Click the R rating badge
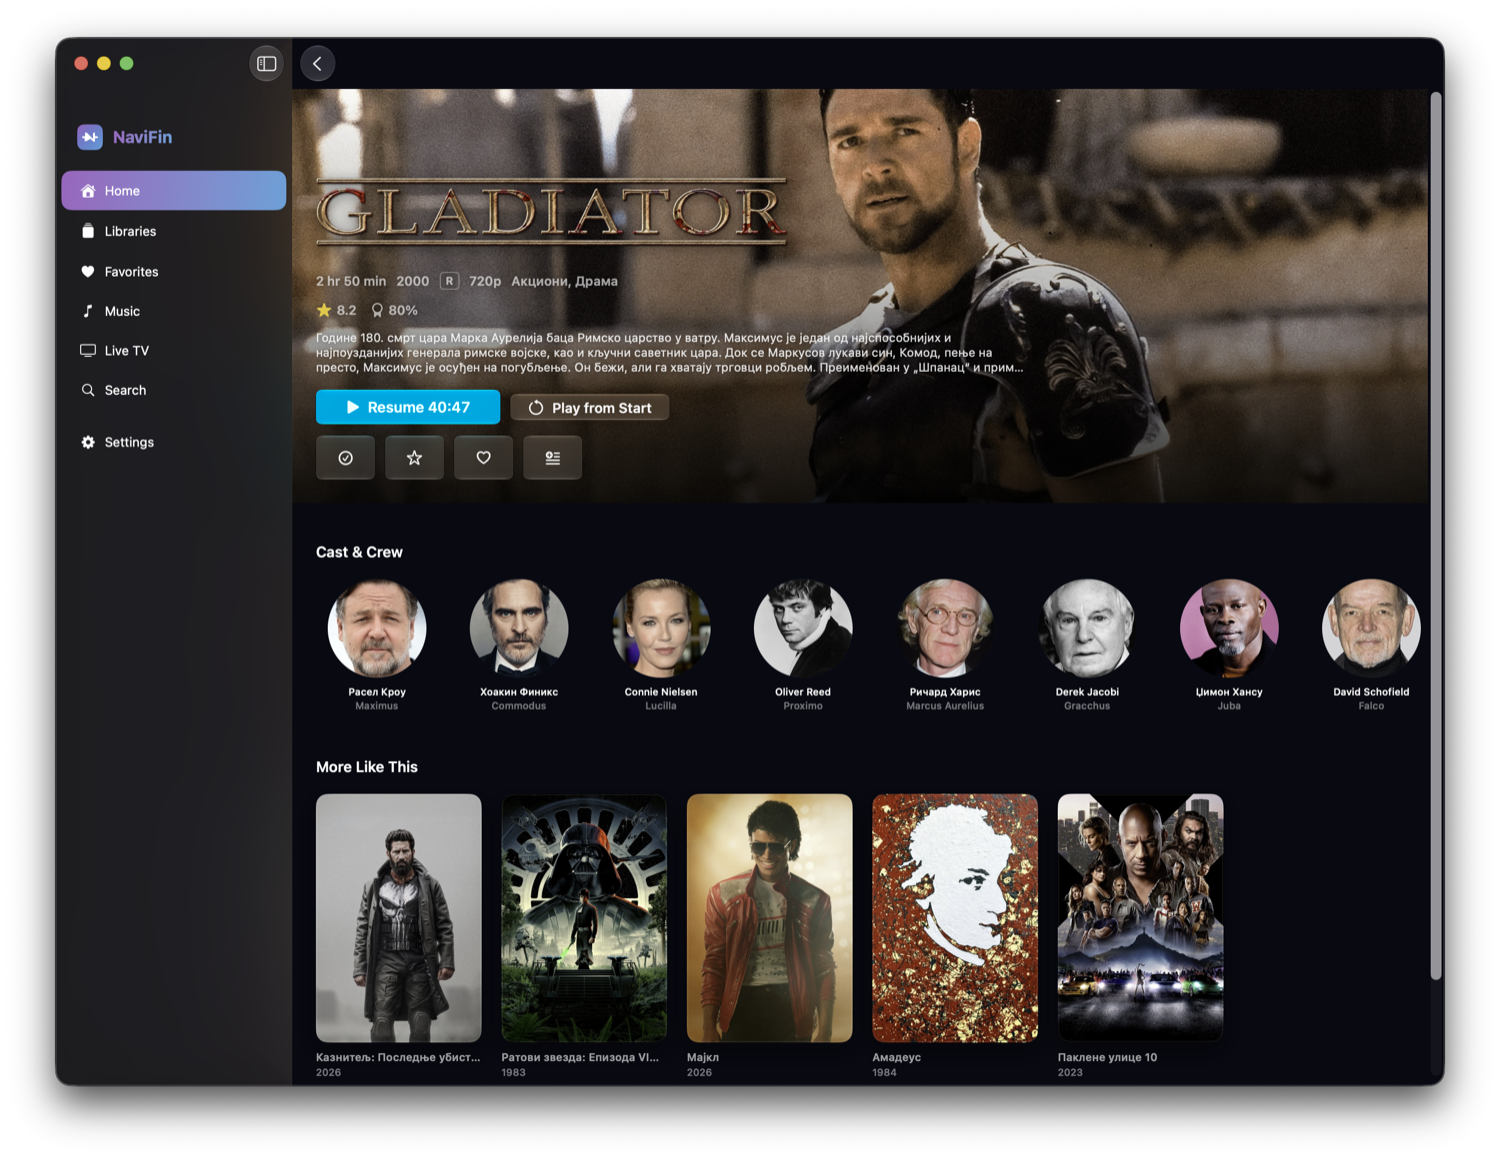This screenshot has height=1159, width=1500. [450, 281]
